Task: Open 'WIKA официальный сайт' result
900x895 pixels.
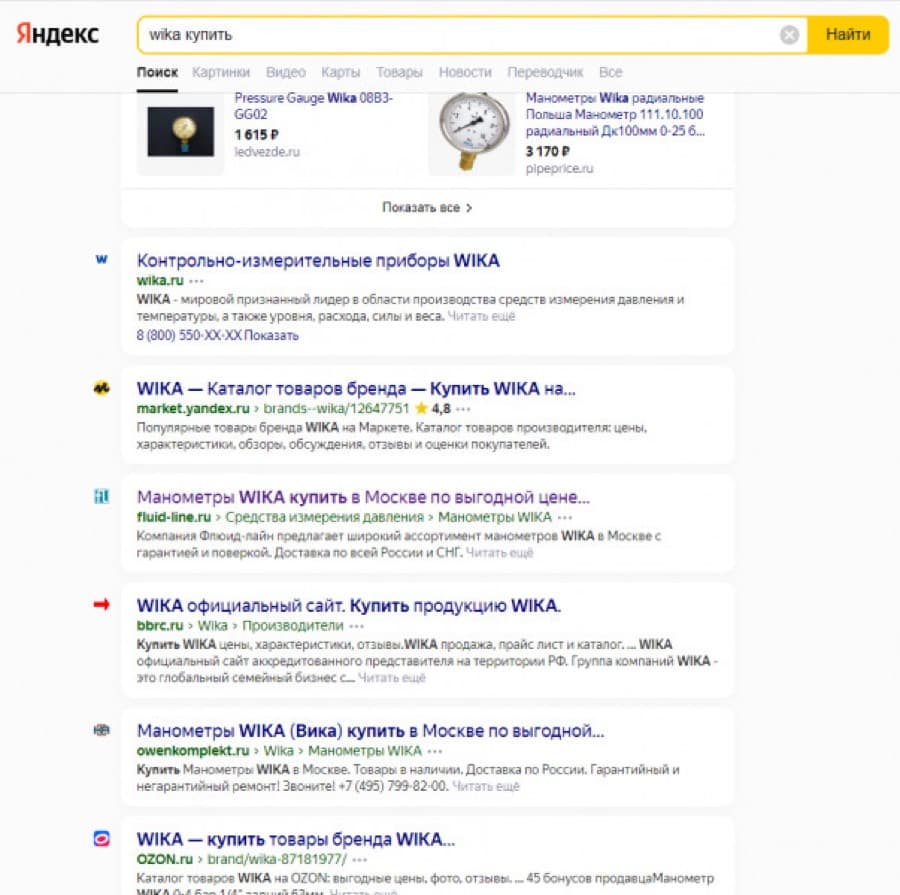Action: pos(349,606)
